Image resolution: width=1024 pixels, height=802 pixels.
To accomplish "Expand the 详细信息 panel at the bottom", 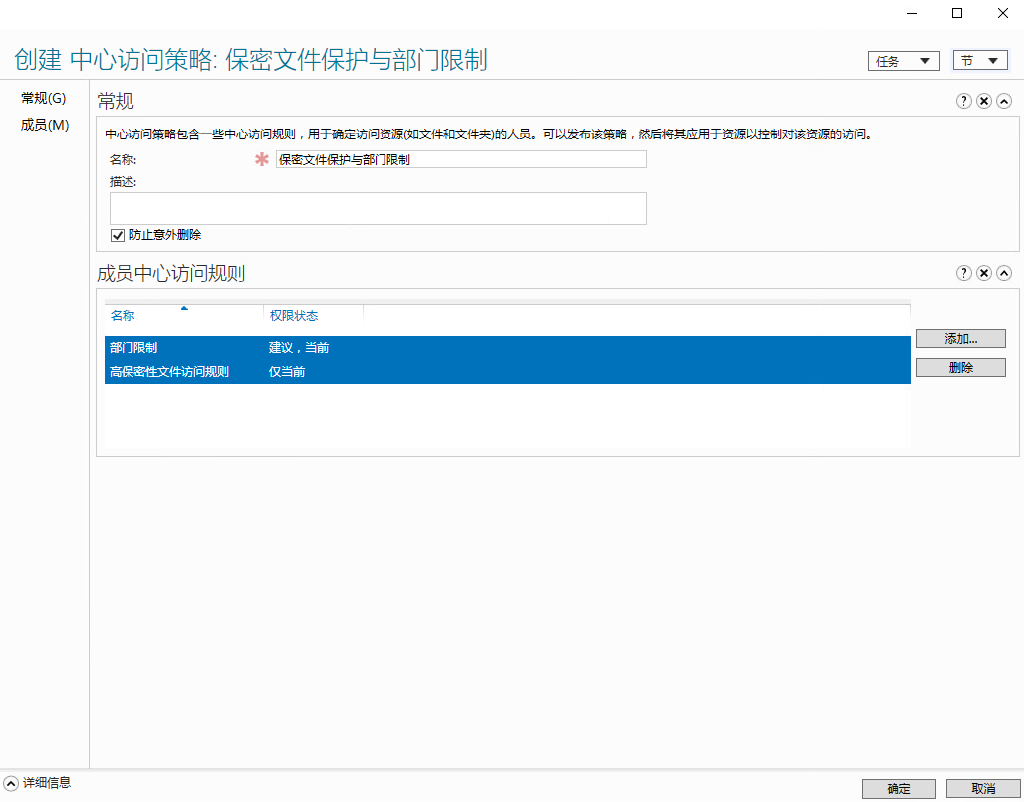I will 10,784.
